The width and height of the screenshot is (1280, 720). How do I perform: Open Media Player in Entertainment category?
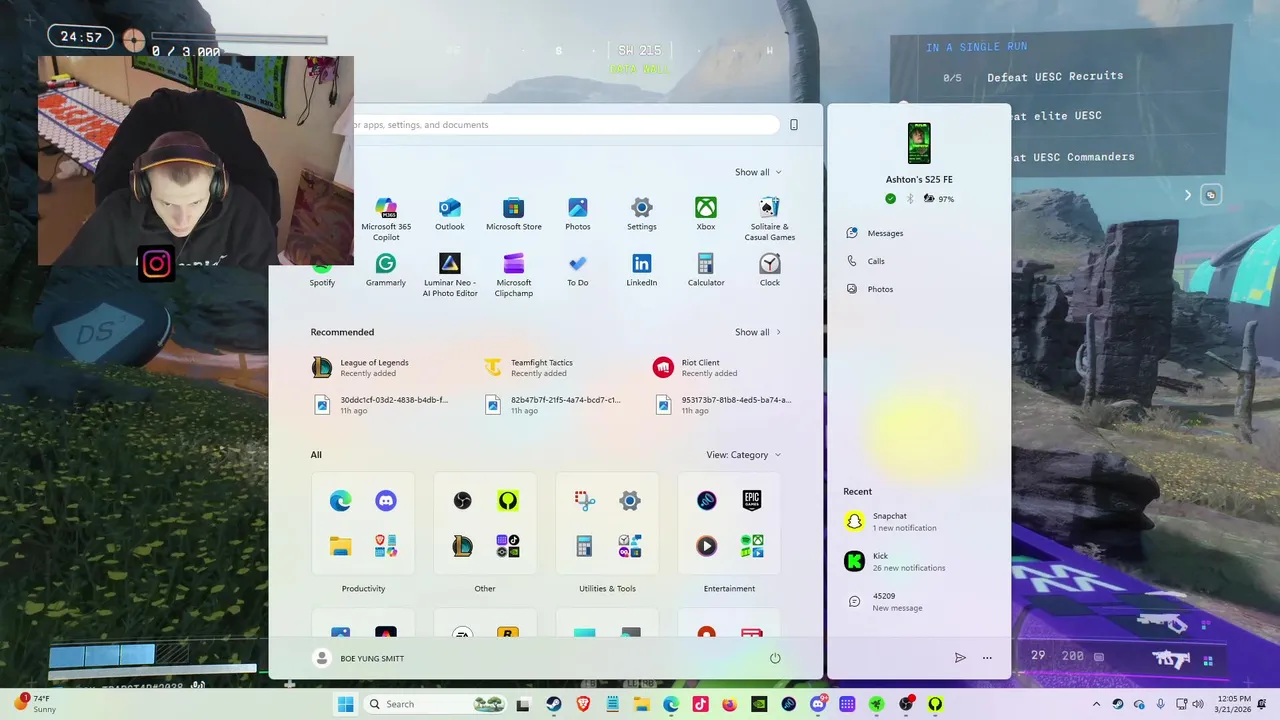click(707, 546)
